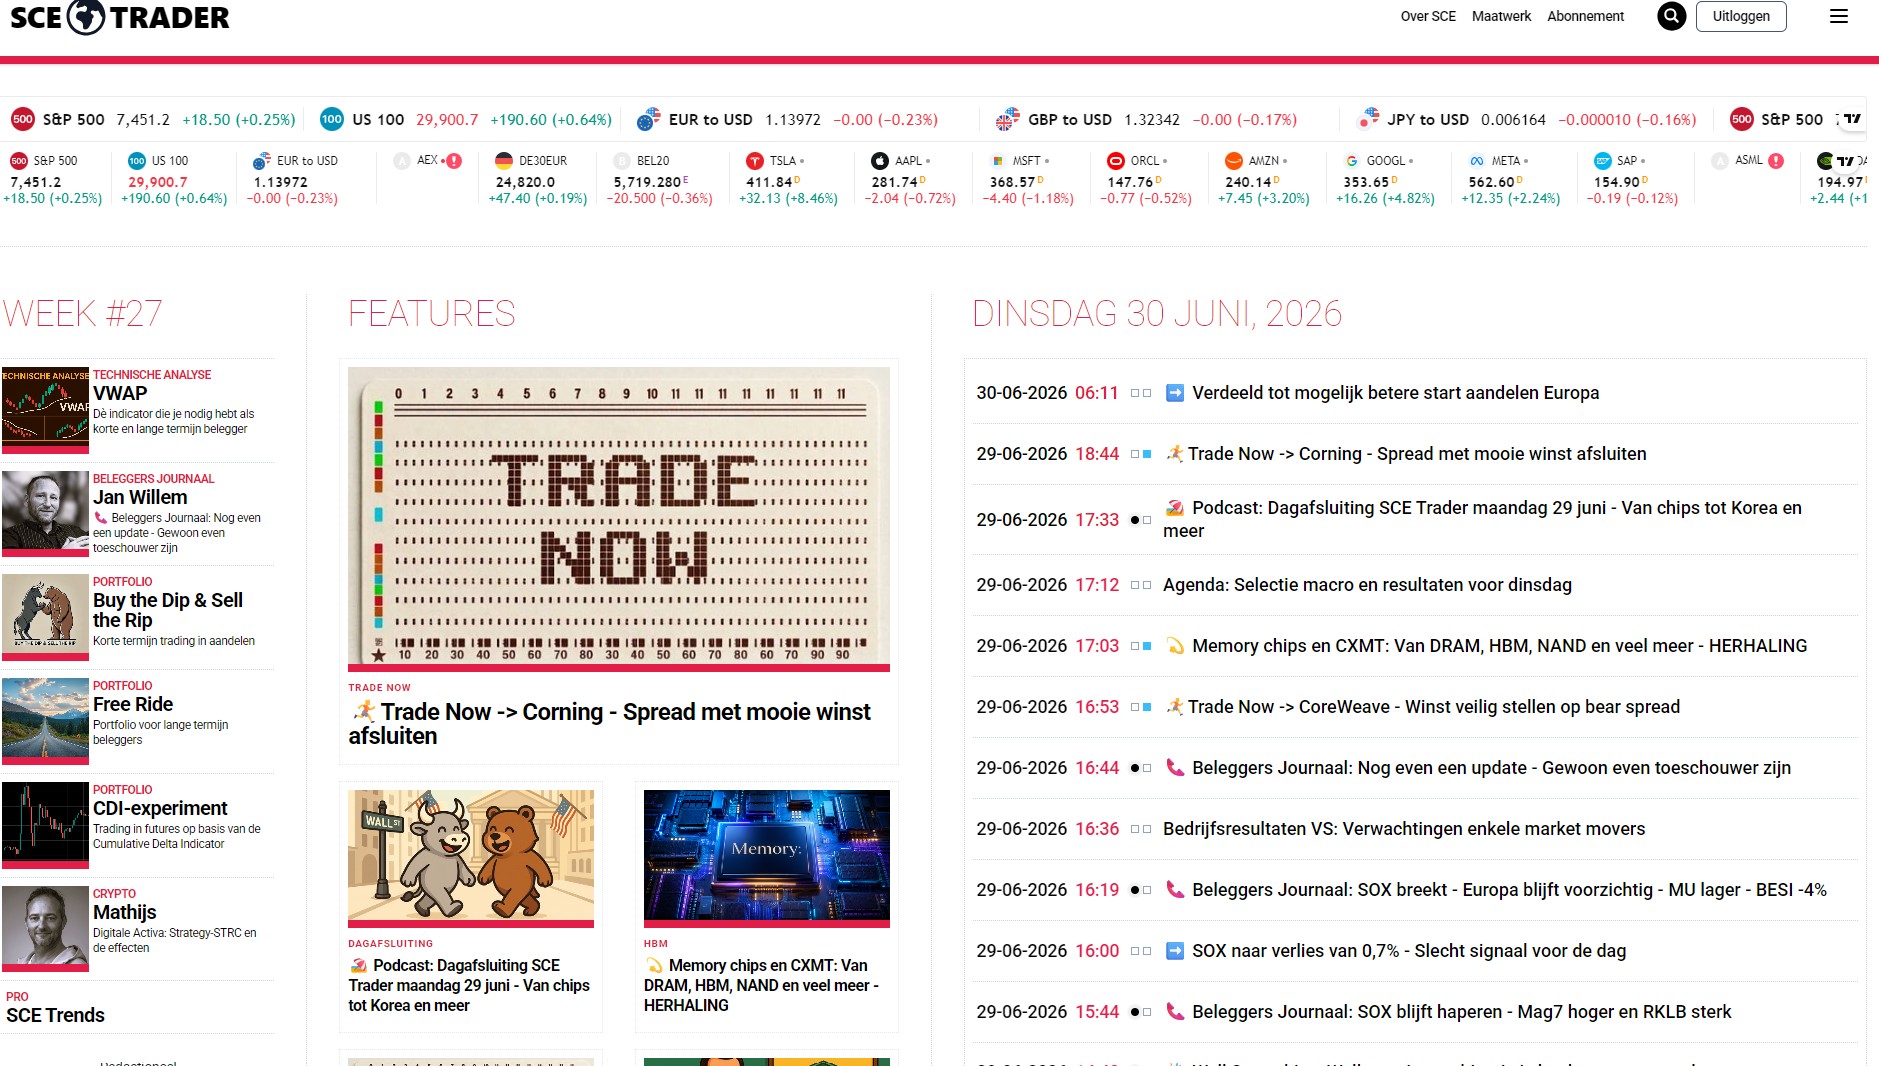Click the Tesla TSLA logo icon

pyautogui.click(x=755, y=161)
